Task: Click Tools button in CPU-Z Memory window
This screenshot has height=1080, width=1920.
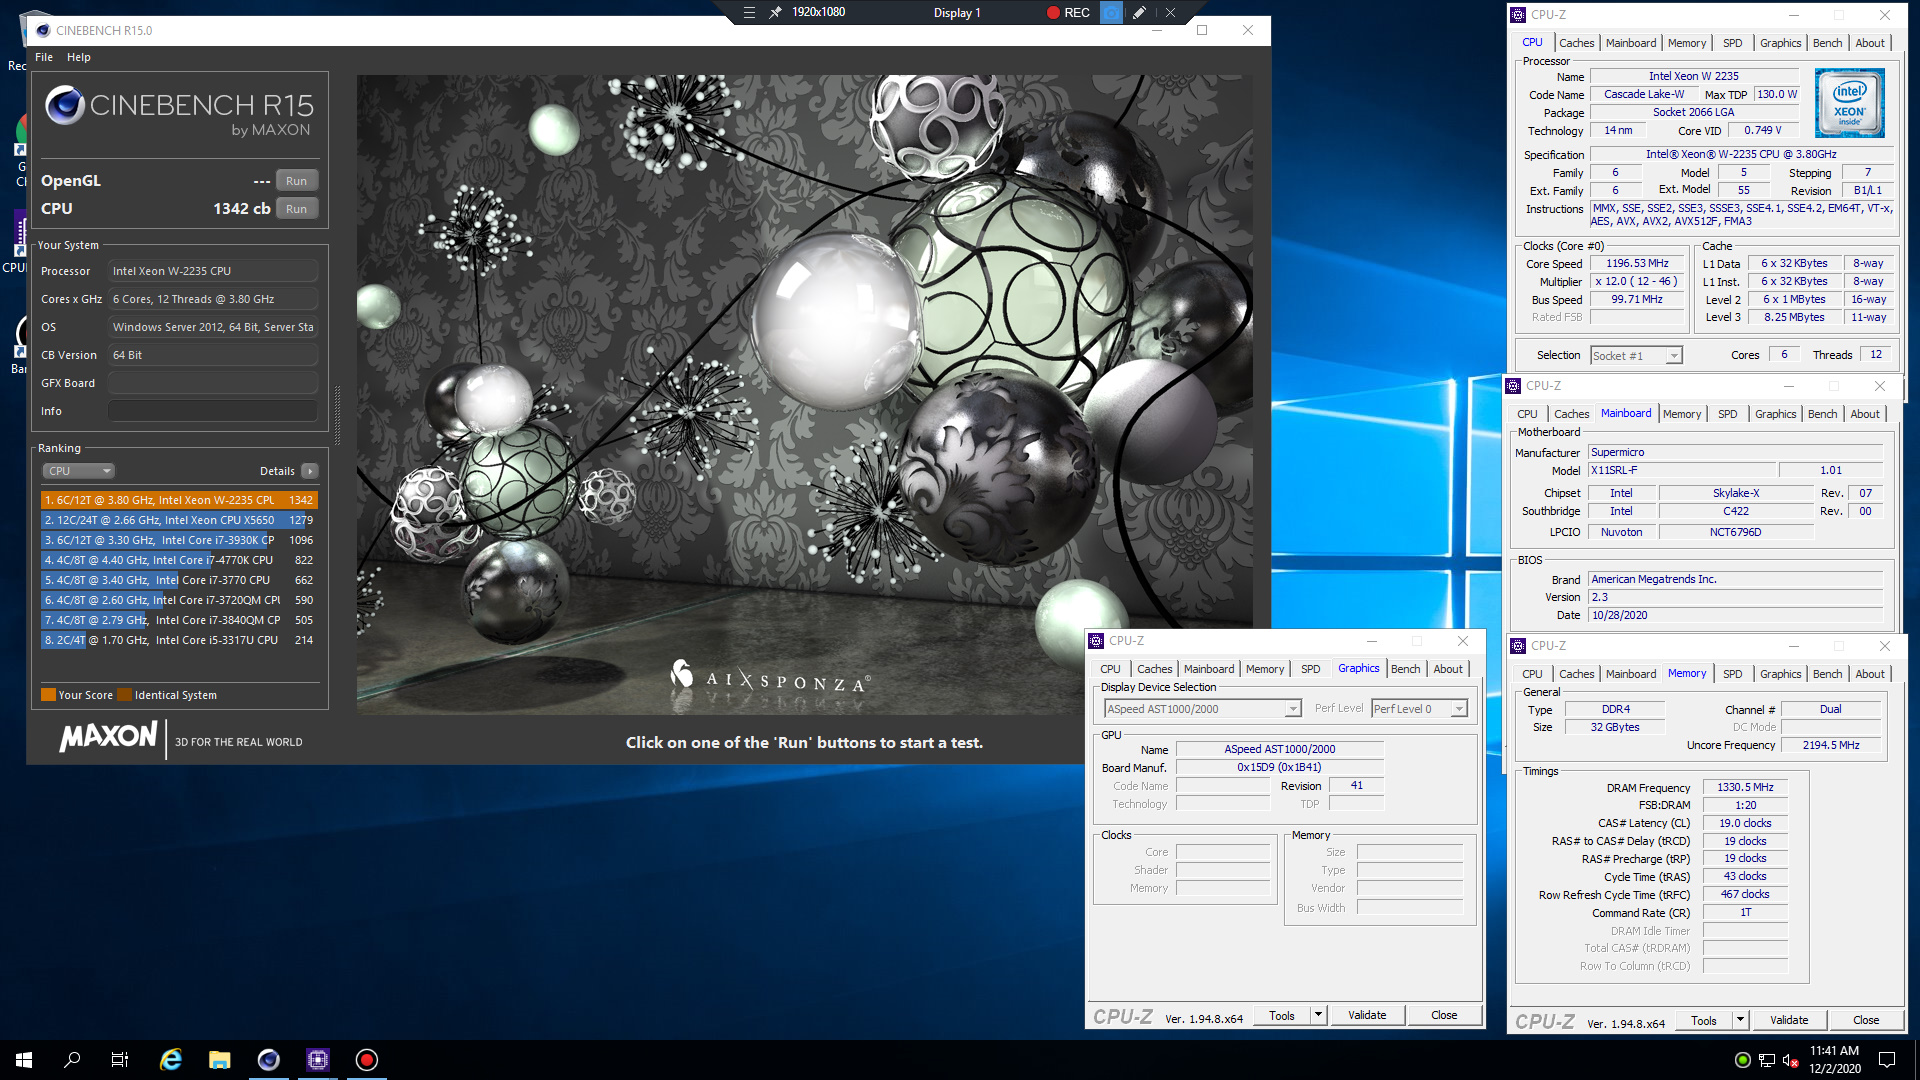Action: coord(1704,1020)
